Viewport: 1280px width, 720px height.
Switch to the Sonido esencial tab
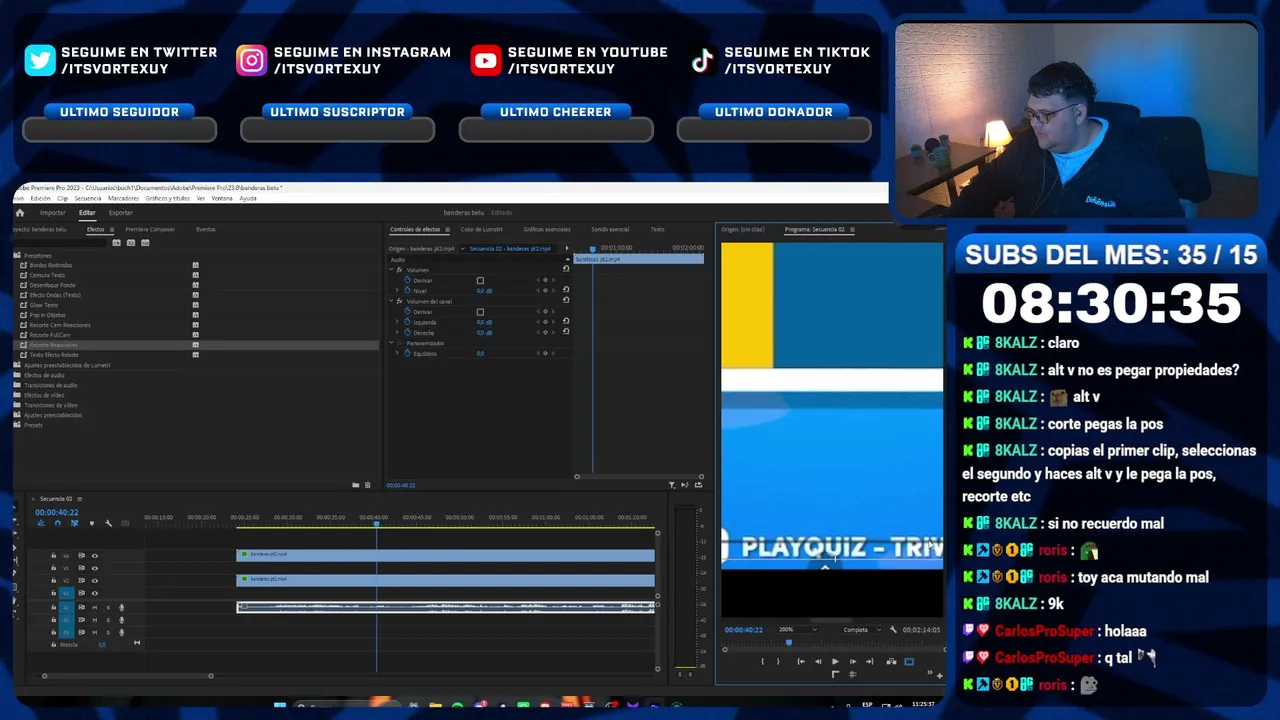click(x=610, y=229)
